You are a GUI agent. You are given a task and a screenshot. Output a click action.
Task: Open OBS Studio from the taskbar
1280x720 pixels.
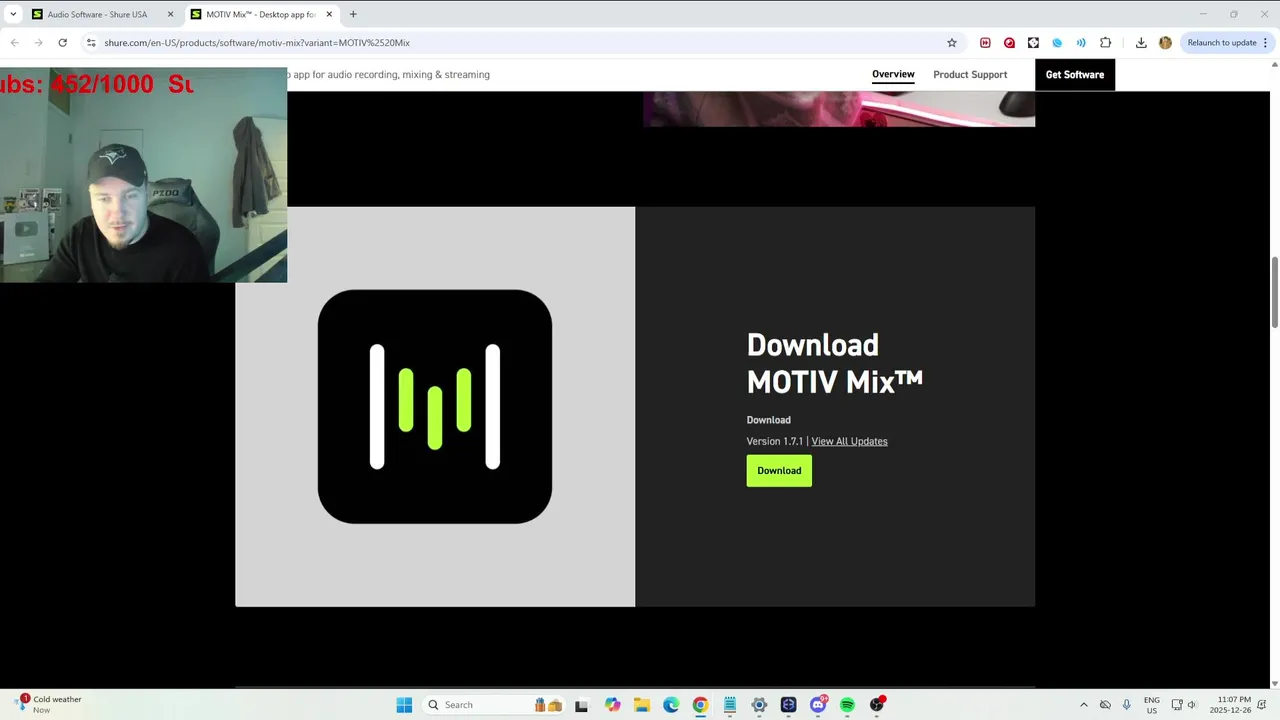coord(877,705)
